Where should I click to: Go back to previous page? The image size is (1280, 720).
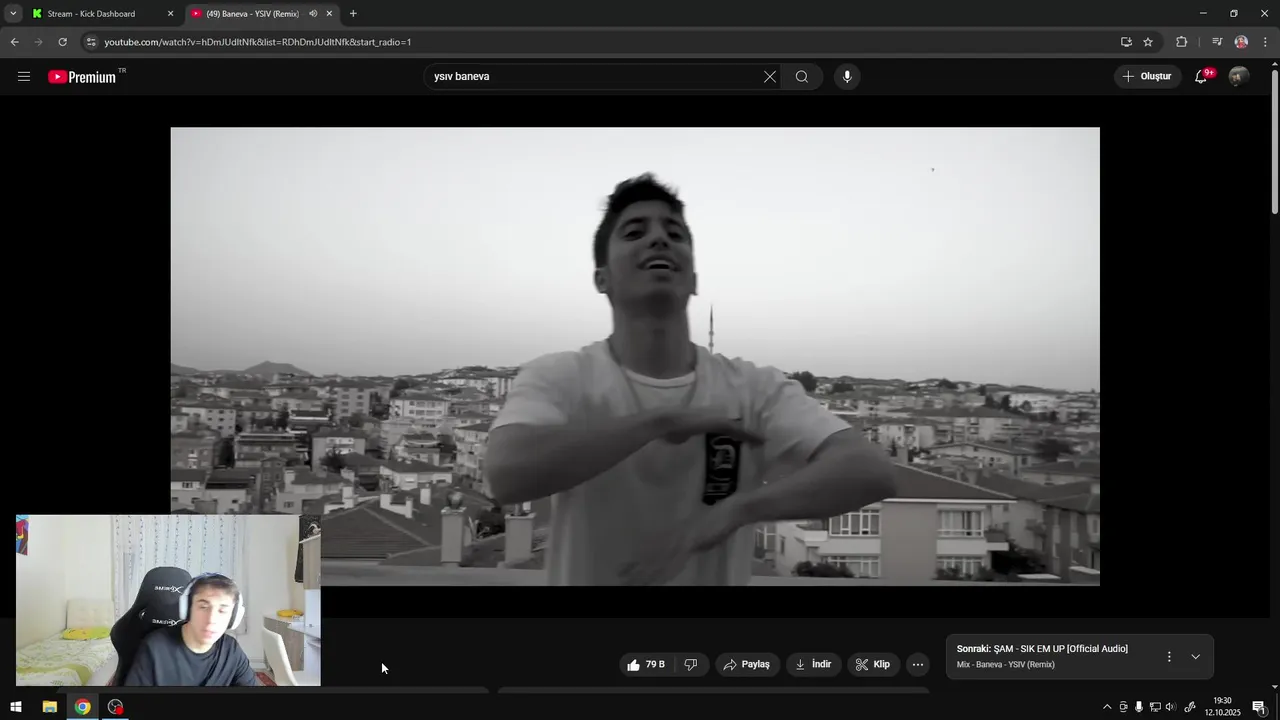point(14,42)
